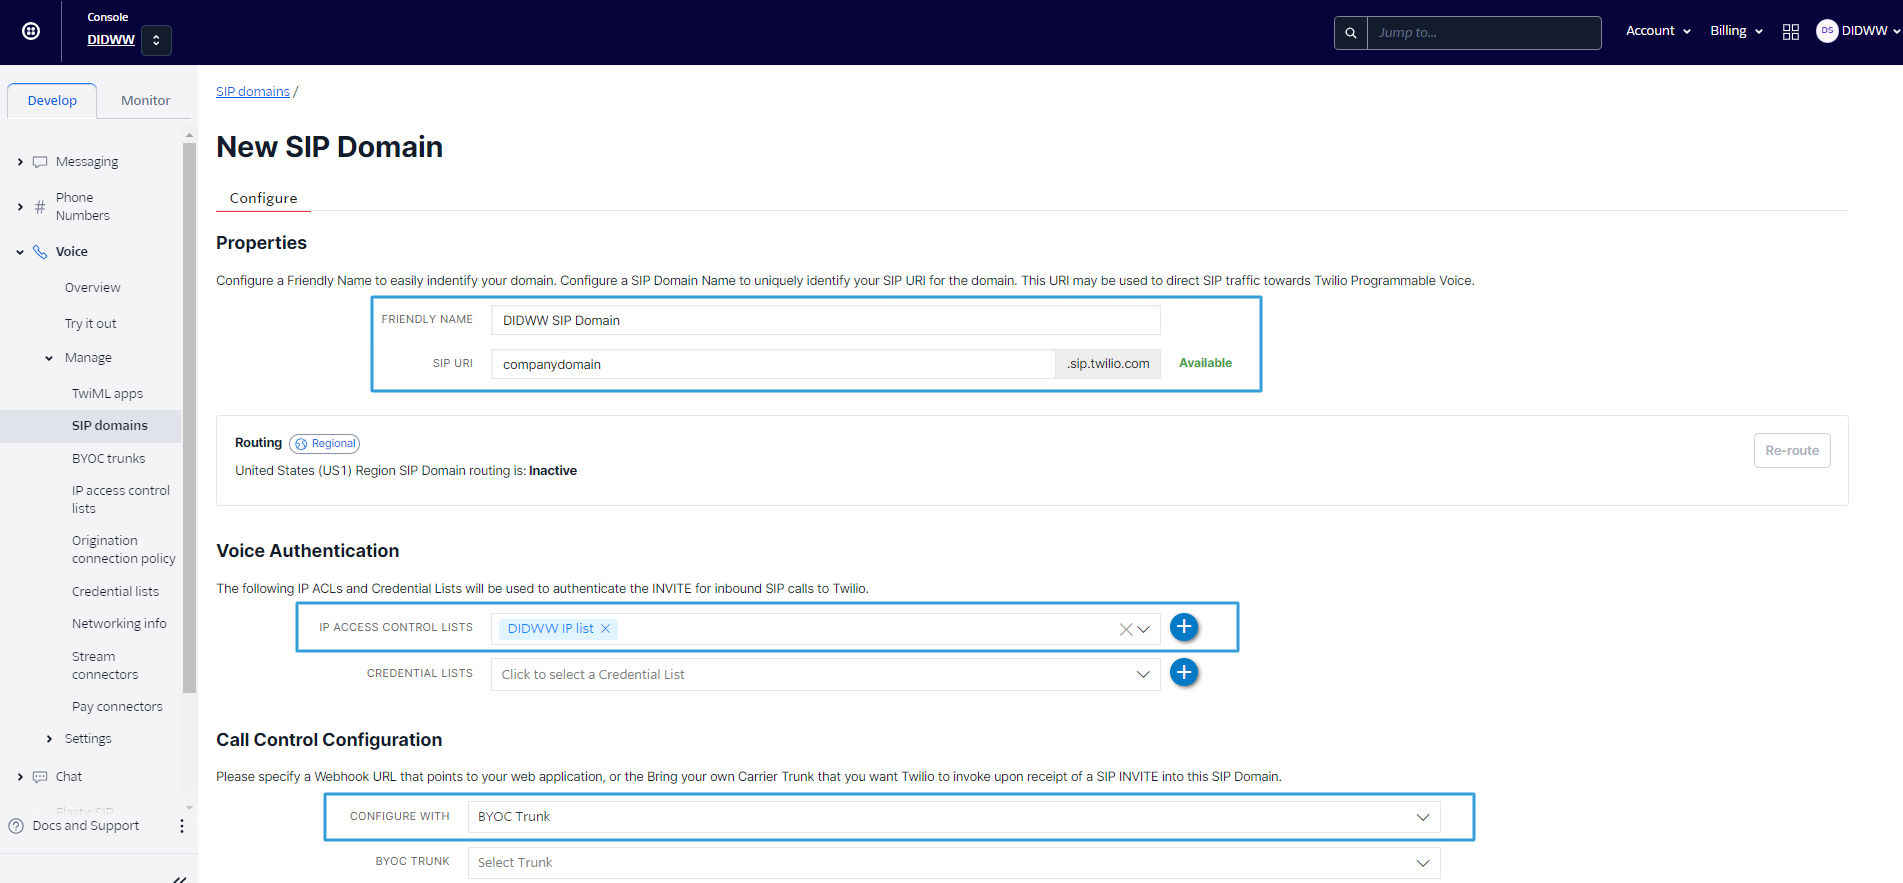Screen dimensions: 1903x883
Task: Open the account switcher arrows beside DIDWW
Action: coord(156,40)
